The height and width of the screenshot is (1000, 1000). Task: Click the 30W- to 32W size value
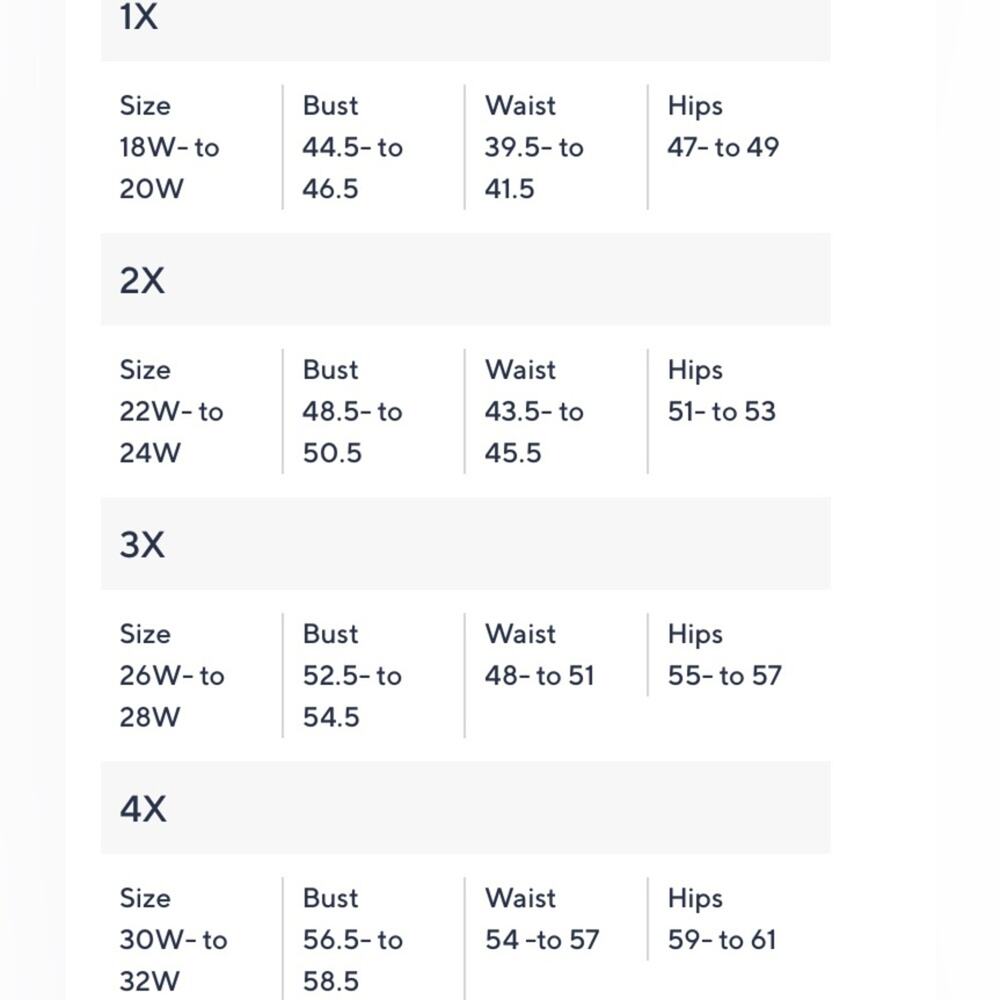point(173,960)
